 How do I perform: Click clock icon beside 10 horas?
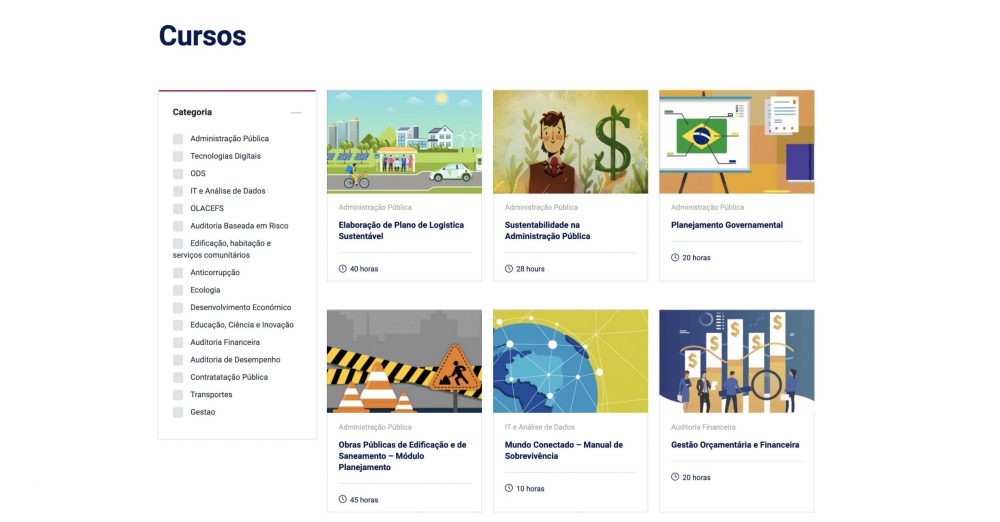tap(509, 489)
